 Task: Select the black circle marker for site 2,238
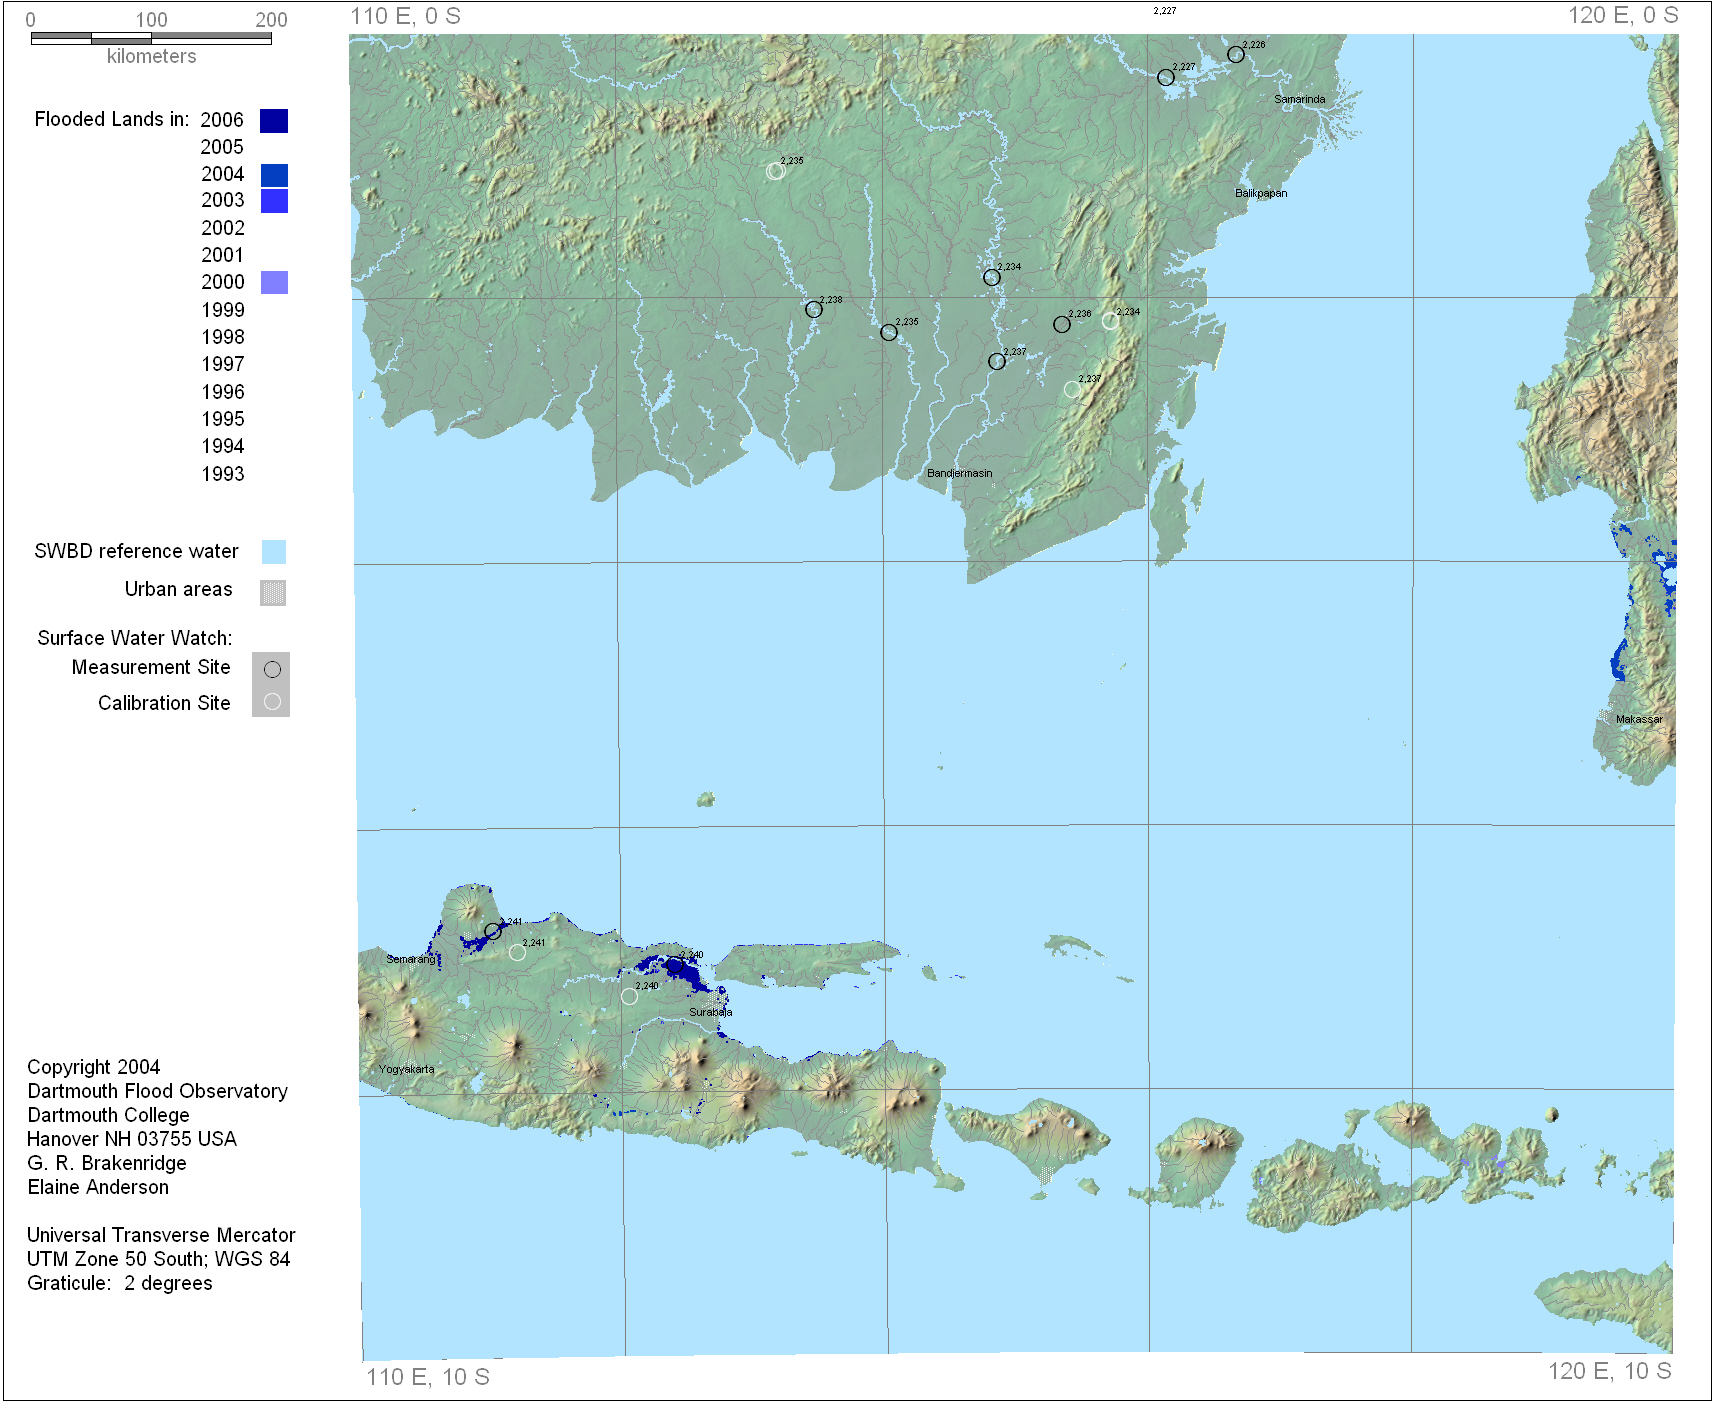point(813,310)
